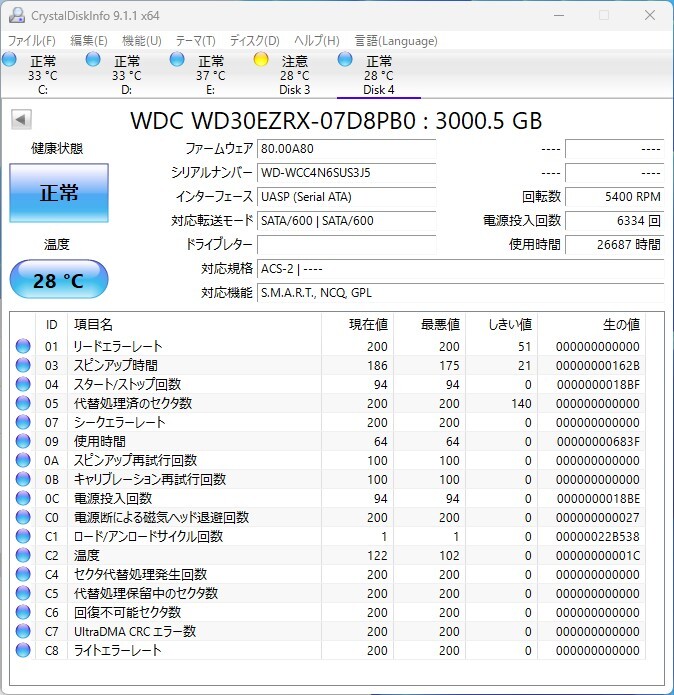Open the ヘルプ(H) menu

[x=316, y=41]
